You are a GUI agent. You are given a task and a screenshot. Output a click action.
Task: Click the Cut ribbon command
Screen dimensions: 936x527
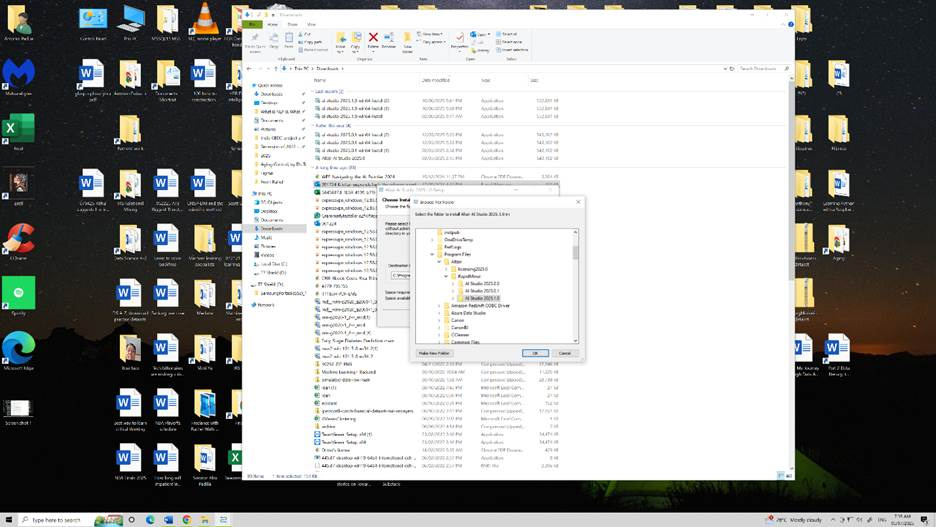305,35
